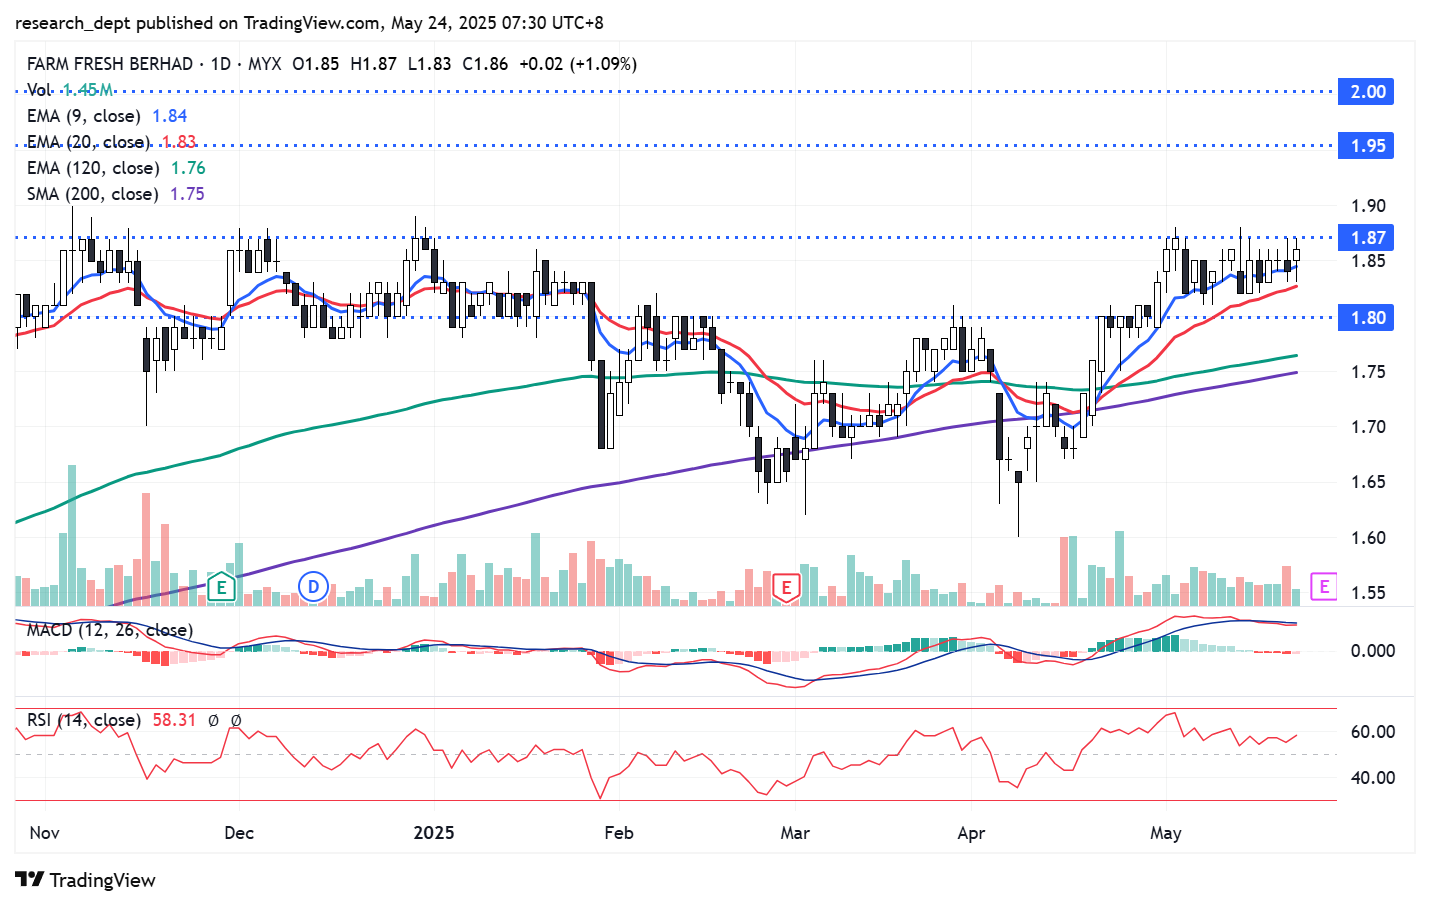Click the red E earnings marker near March
1430x906 pixels.
click(x=787, y=587)
